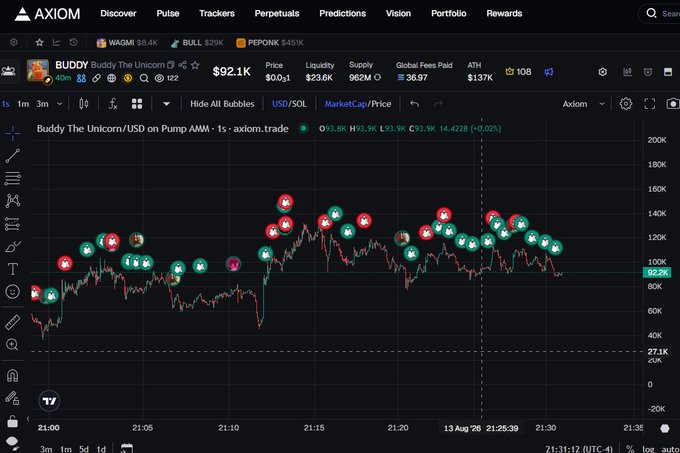Favorite BUDDY with the star icon
Image resolution: width=680 pixels, height=453 pixels.
pyautogui.click(x=195, y=65)
